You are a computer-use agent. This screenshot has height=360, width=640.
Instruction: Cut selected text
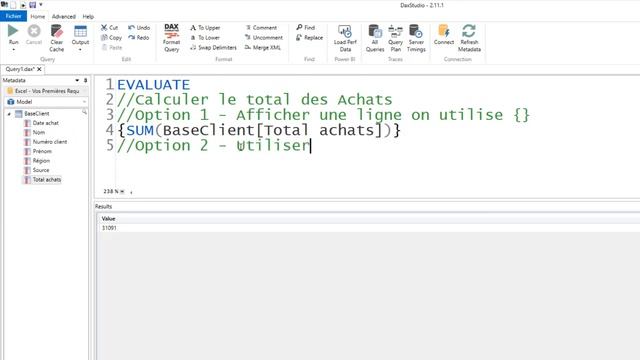point(109,27)
